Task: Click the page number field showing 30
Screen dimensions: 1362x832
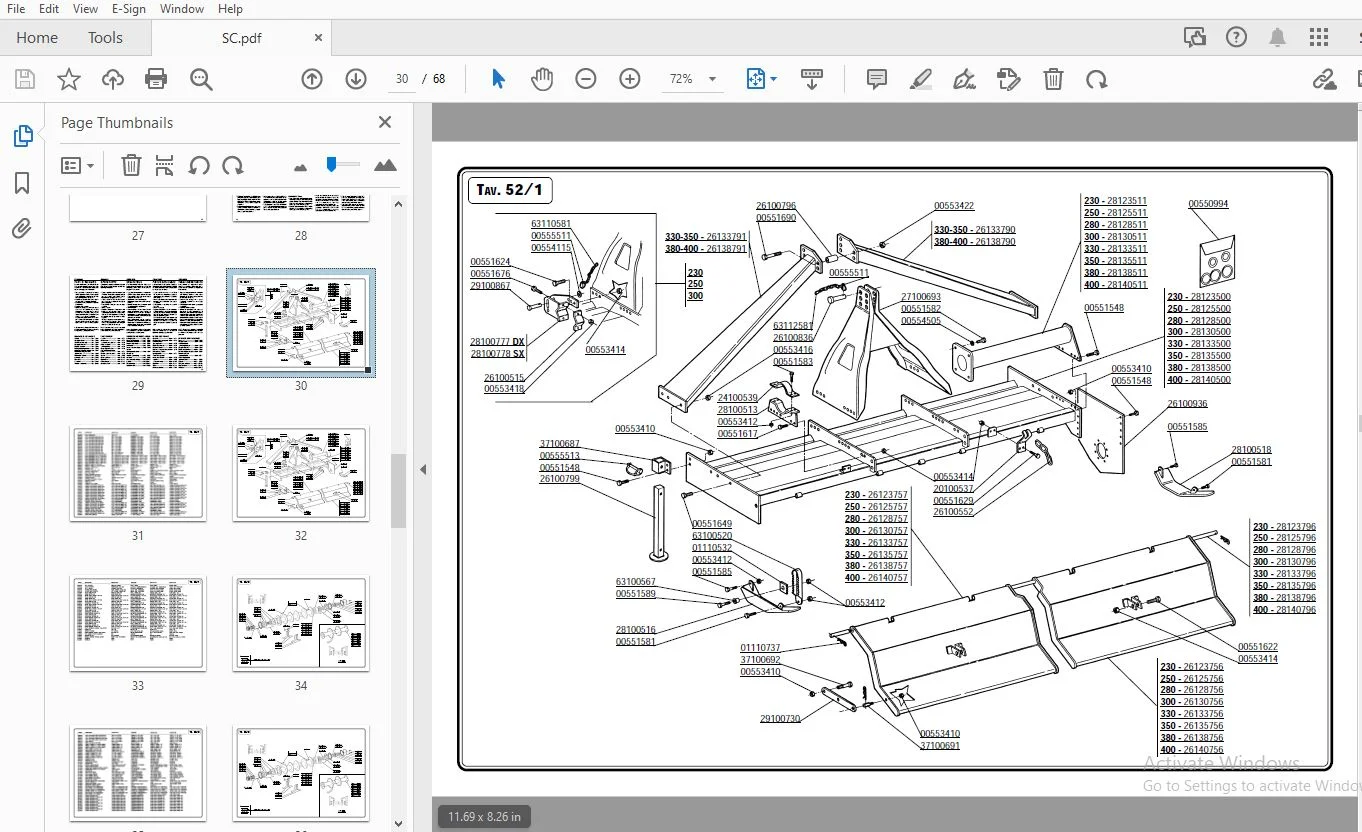Action: 402,79
